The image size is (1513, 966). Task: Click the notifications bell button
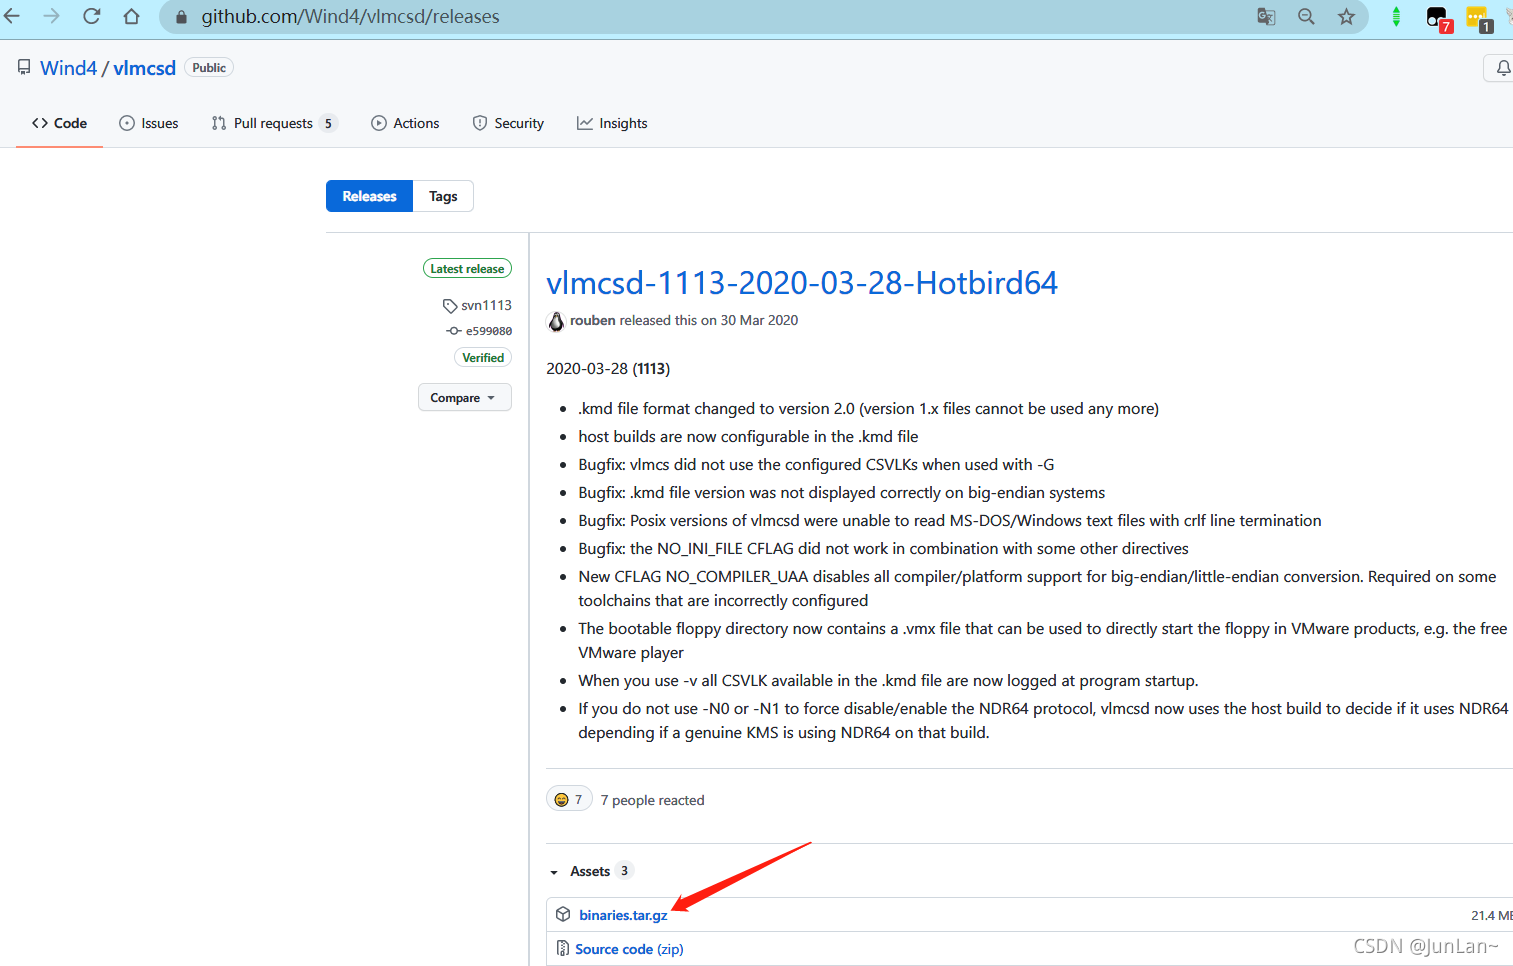pyautogui.click(x=1500, y=68)
